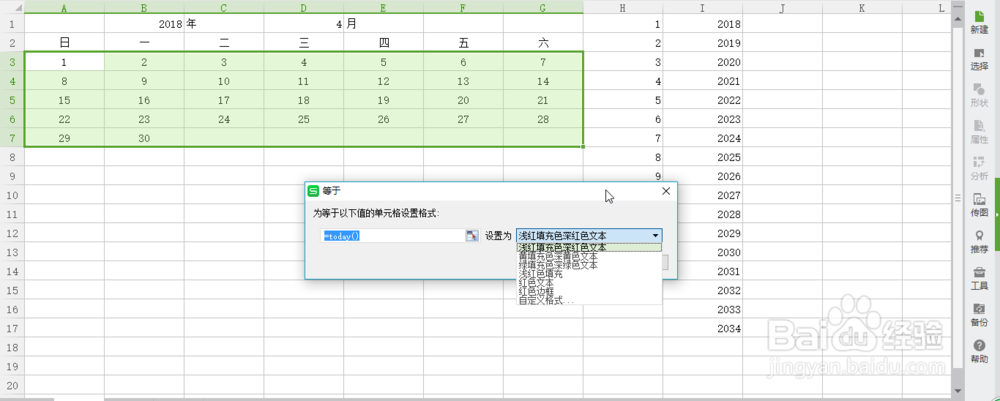Click calendar cell with day 28

pos(543,119)
